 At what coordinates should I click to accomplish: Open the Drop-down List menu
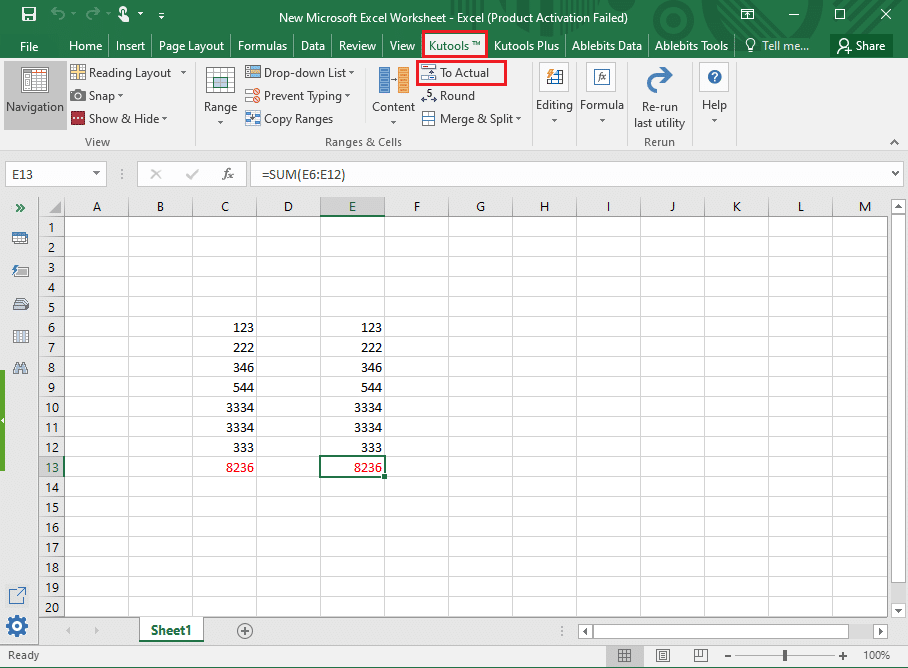pos(299,73)
